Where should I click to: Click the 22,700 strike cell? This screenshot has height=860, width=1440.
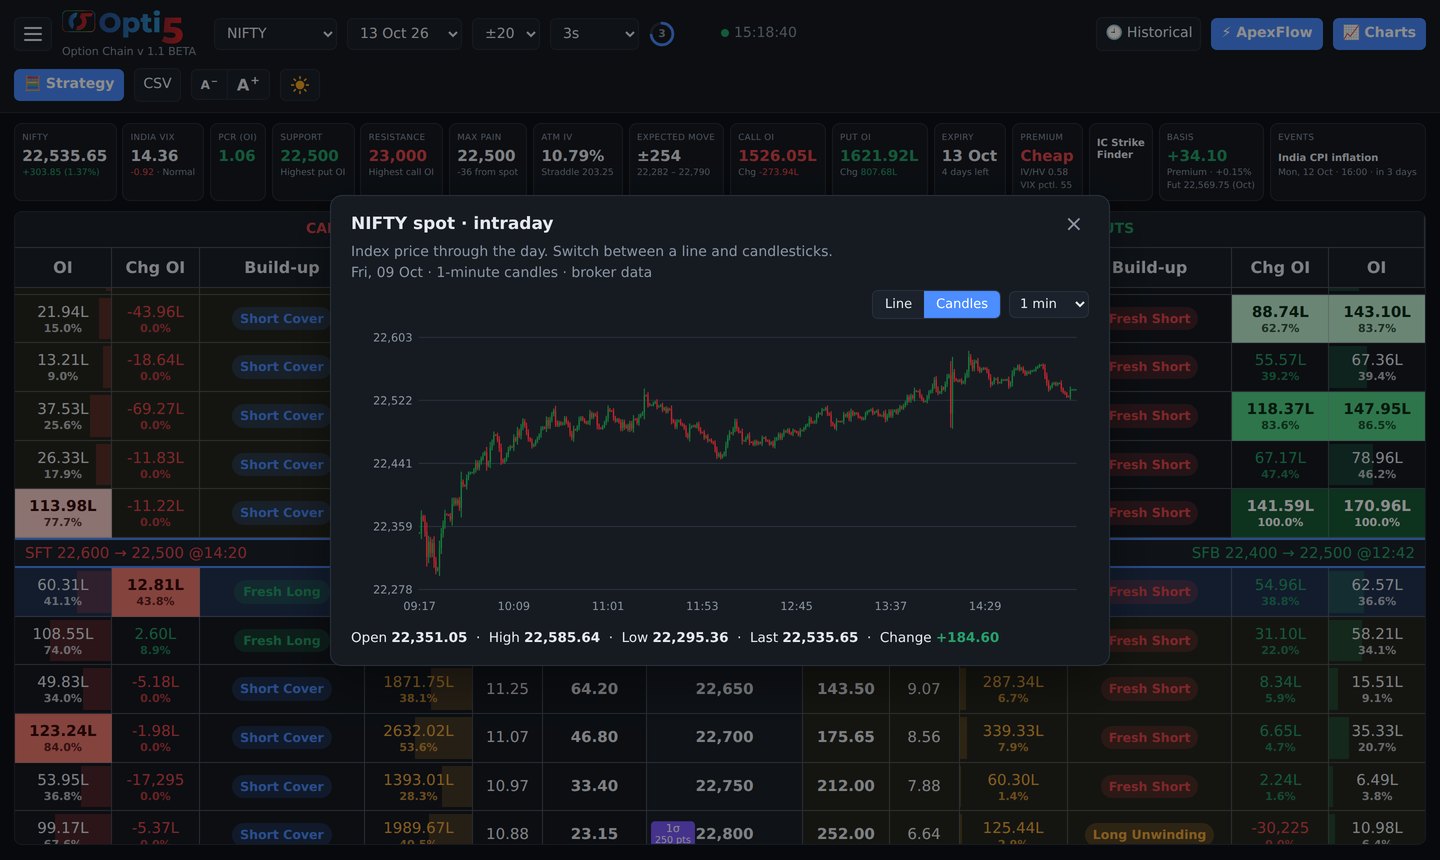pos(724,737)
